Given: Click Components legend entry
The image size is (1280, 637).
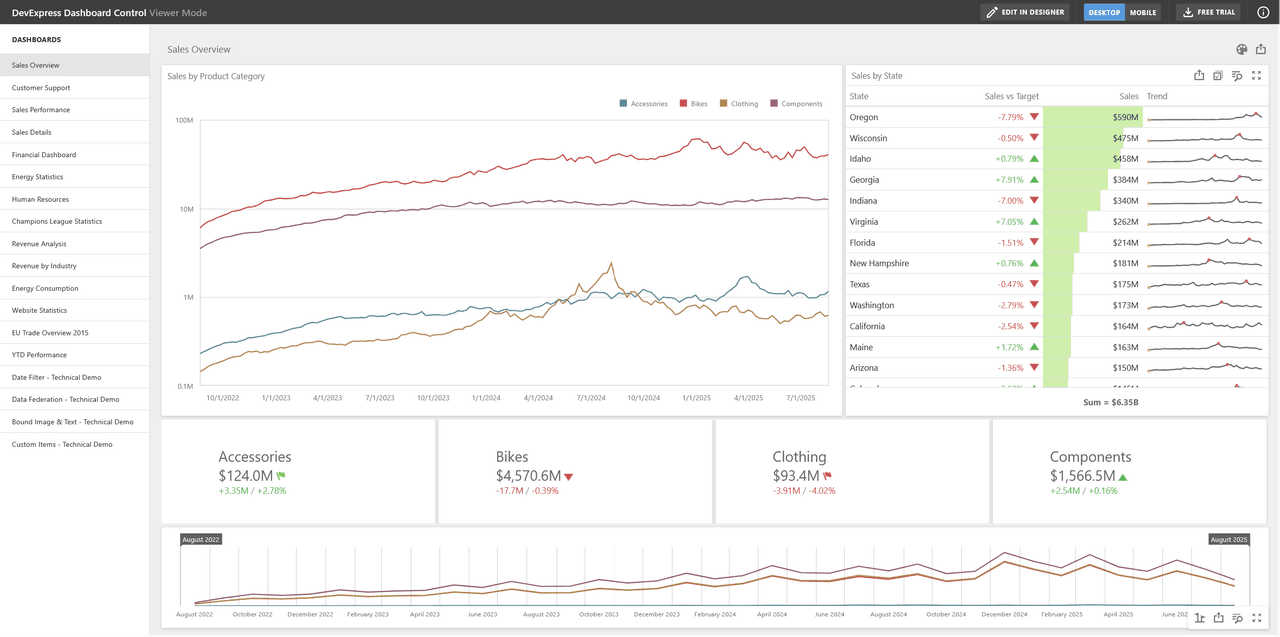Looking at the screenshot, I should 796,104.
